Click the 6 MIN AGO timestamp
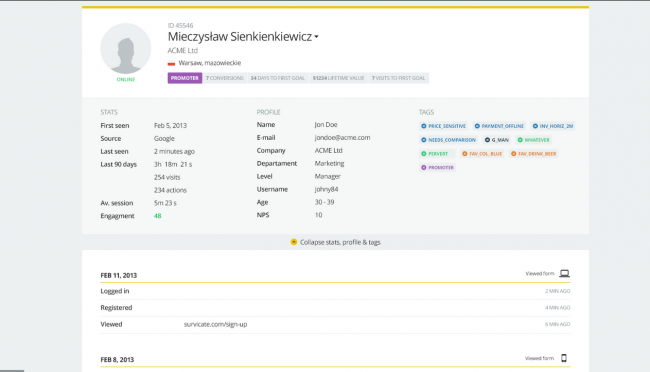The width and height of the screenshot is (650, 372). point(558,324)
